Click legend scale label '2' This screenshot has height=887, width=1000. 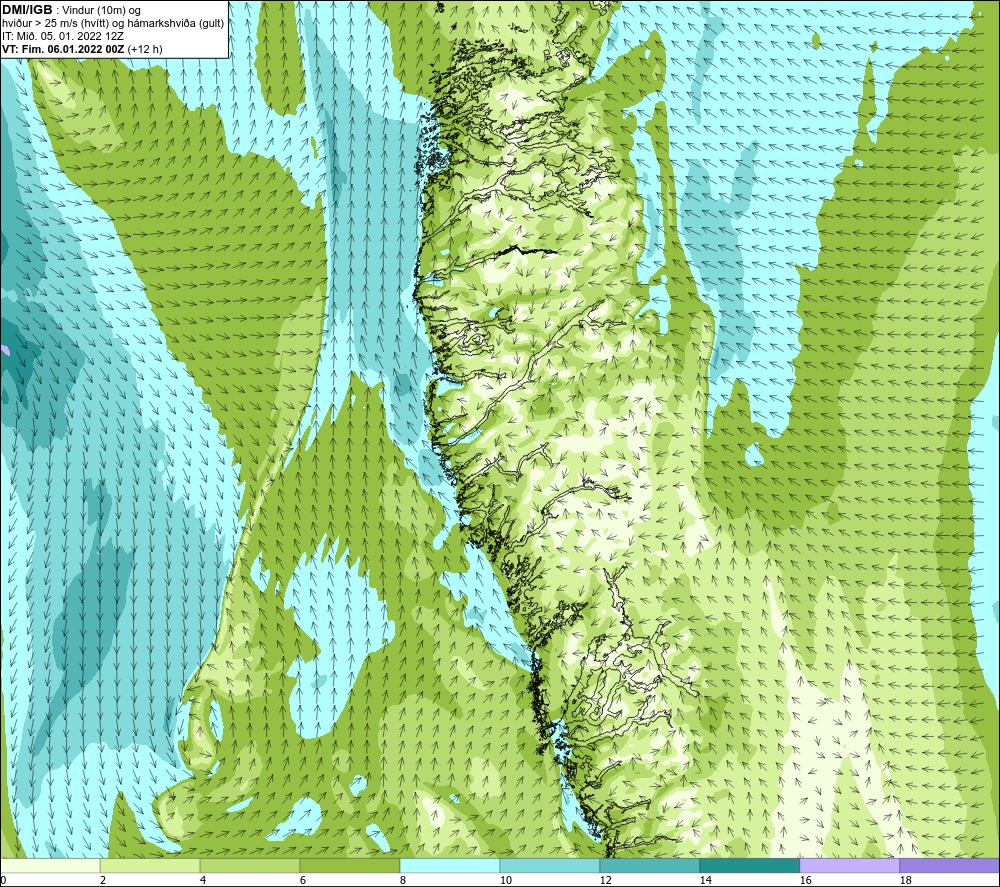pos(103,881)
